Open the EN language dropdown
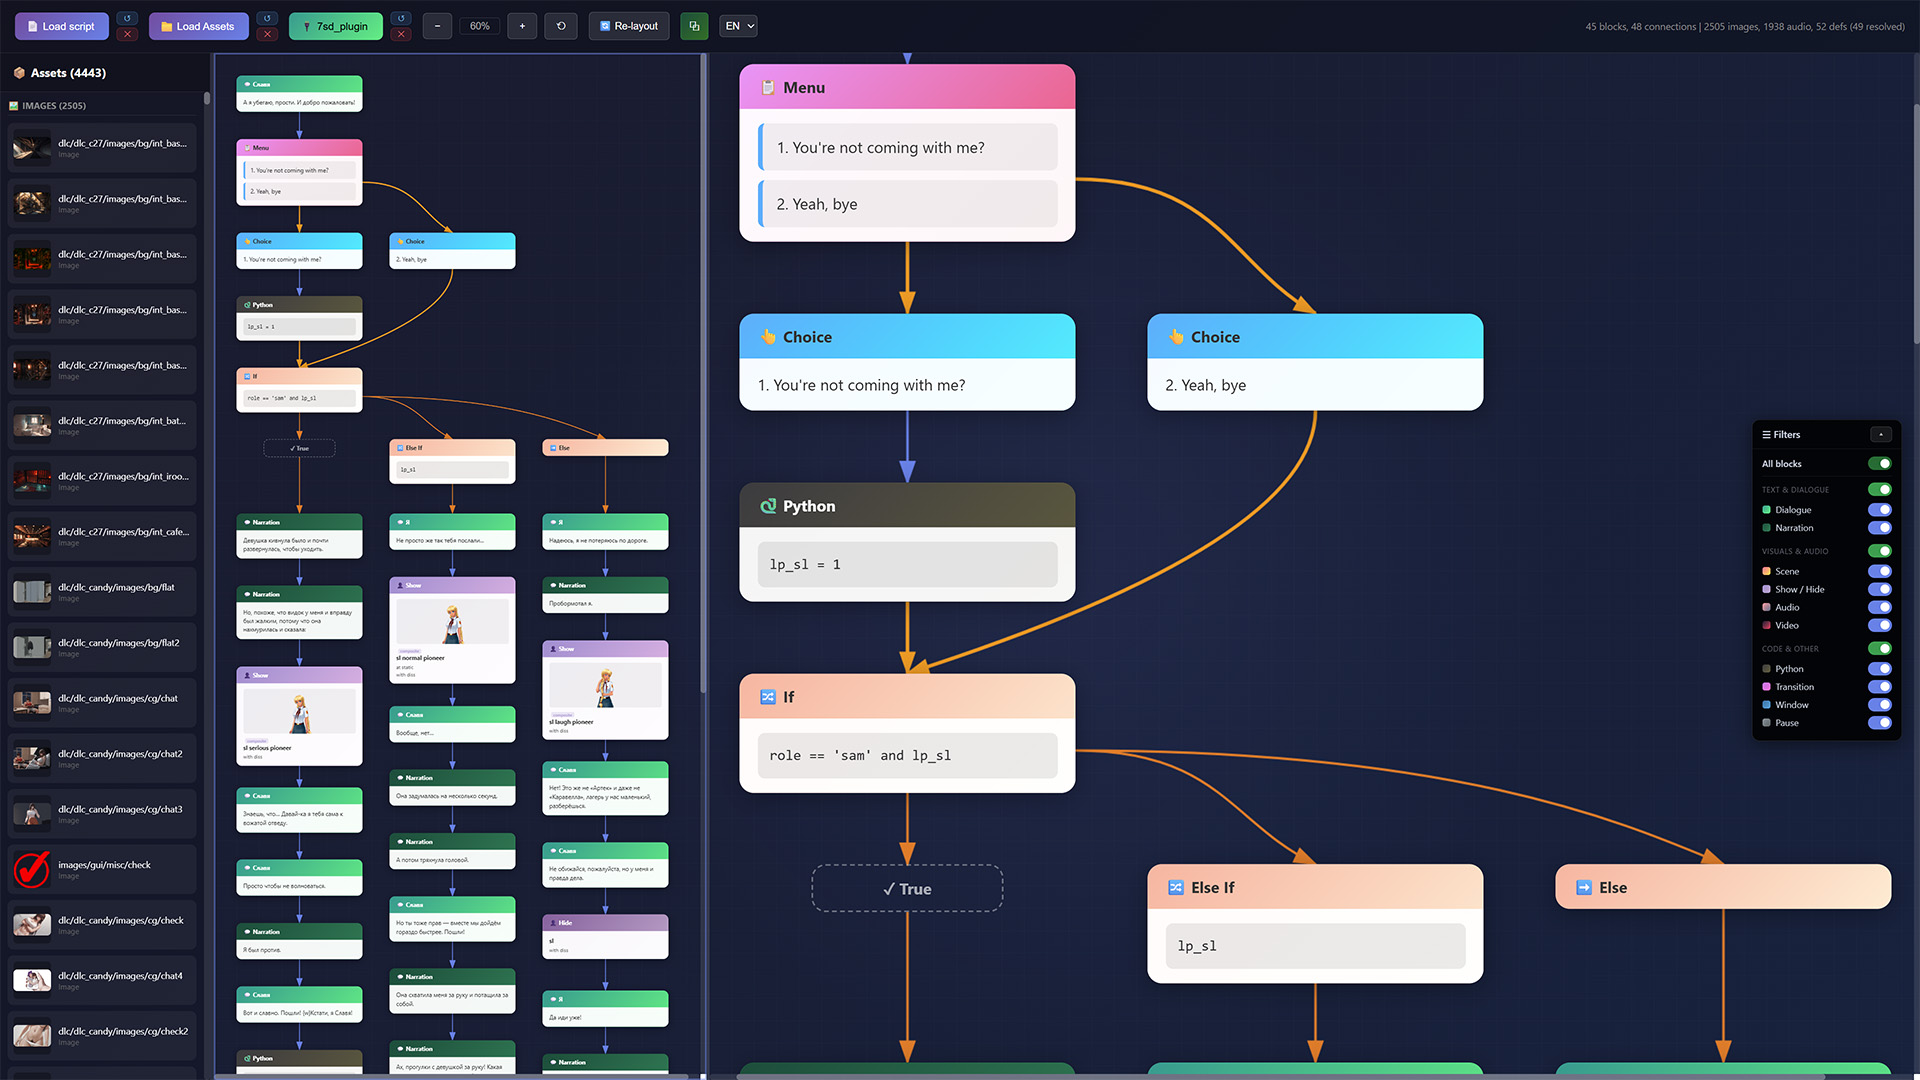The image size is (1920, 1080). point(738,26)
